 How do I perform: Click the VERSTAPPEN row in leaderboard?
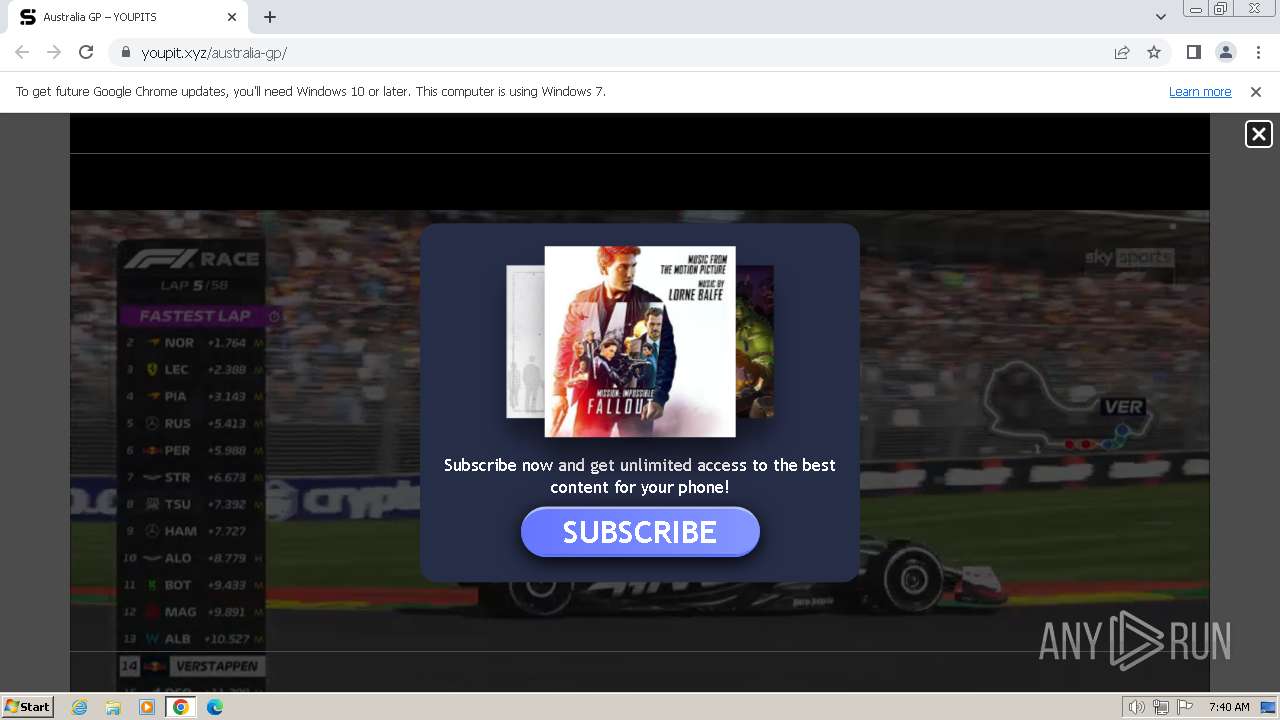193,666
